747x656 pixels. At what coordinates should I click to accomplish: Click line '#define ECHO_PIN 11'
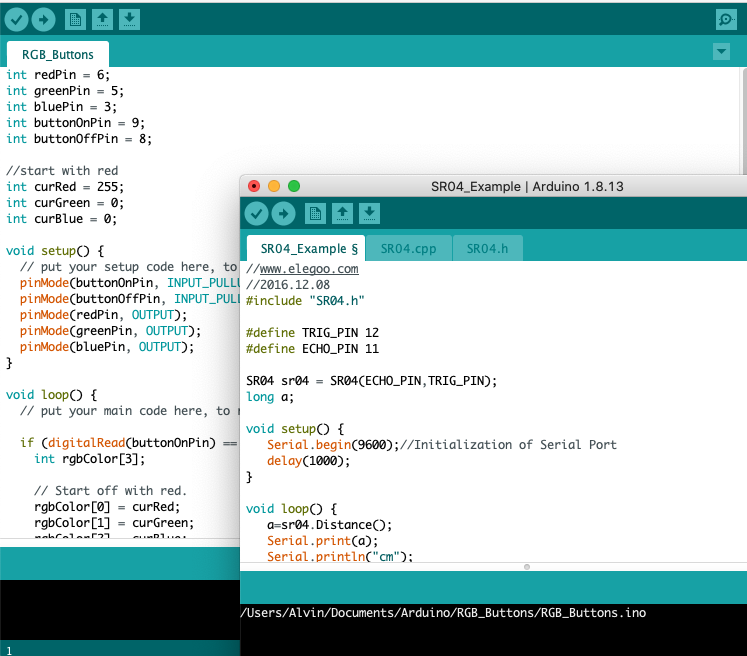point(313,349)
